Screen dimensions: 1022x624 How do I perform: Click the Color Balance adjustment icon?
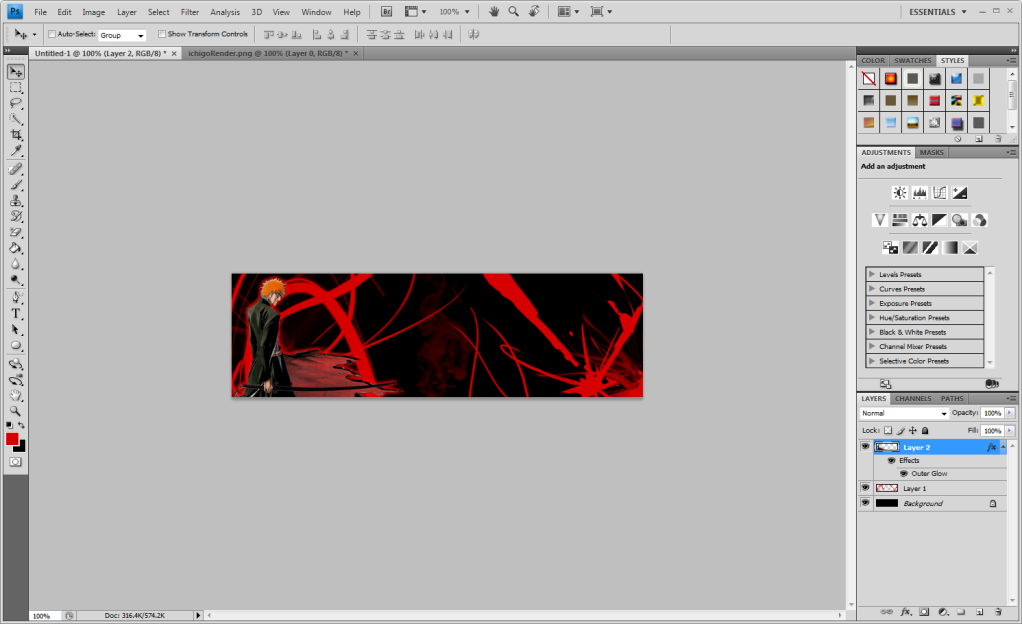[x=920, y=220]
